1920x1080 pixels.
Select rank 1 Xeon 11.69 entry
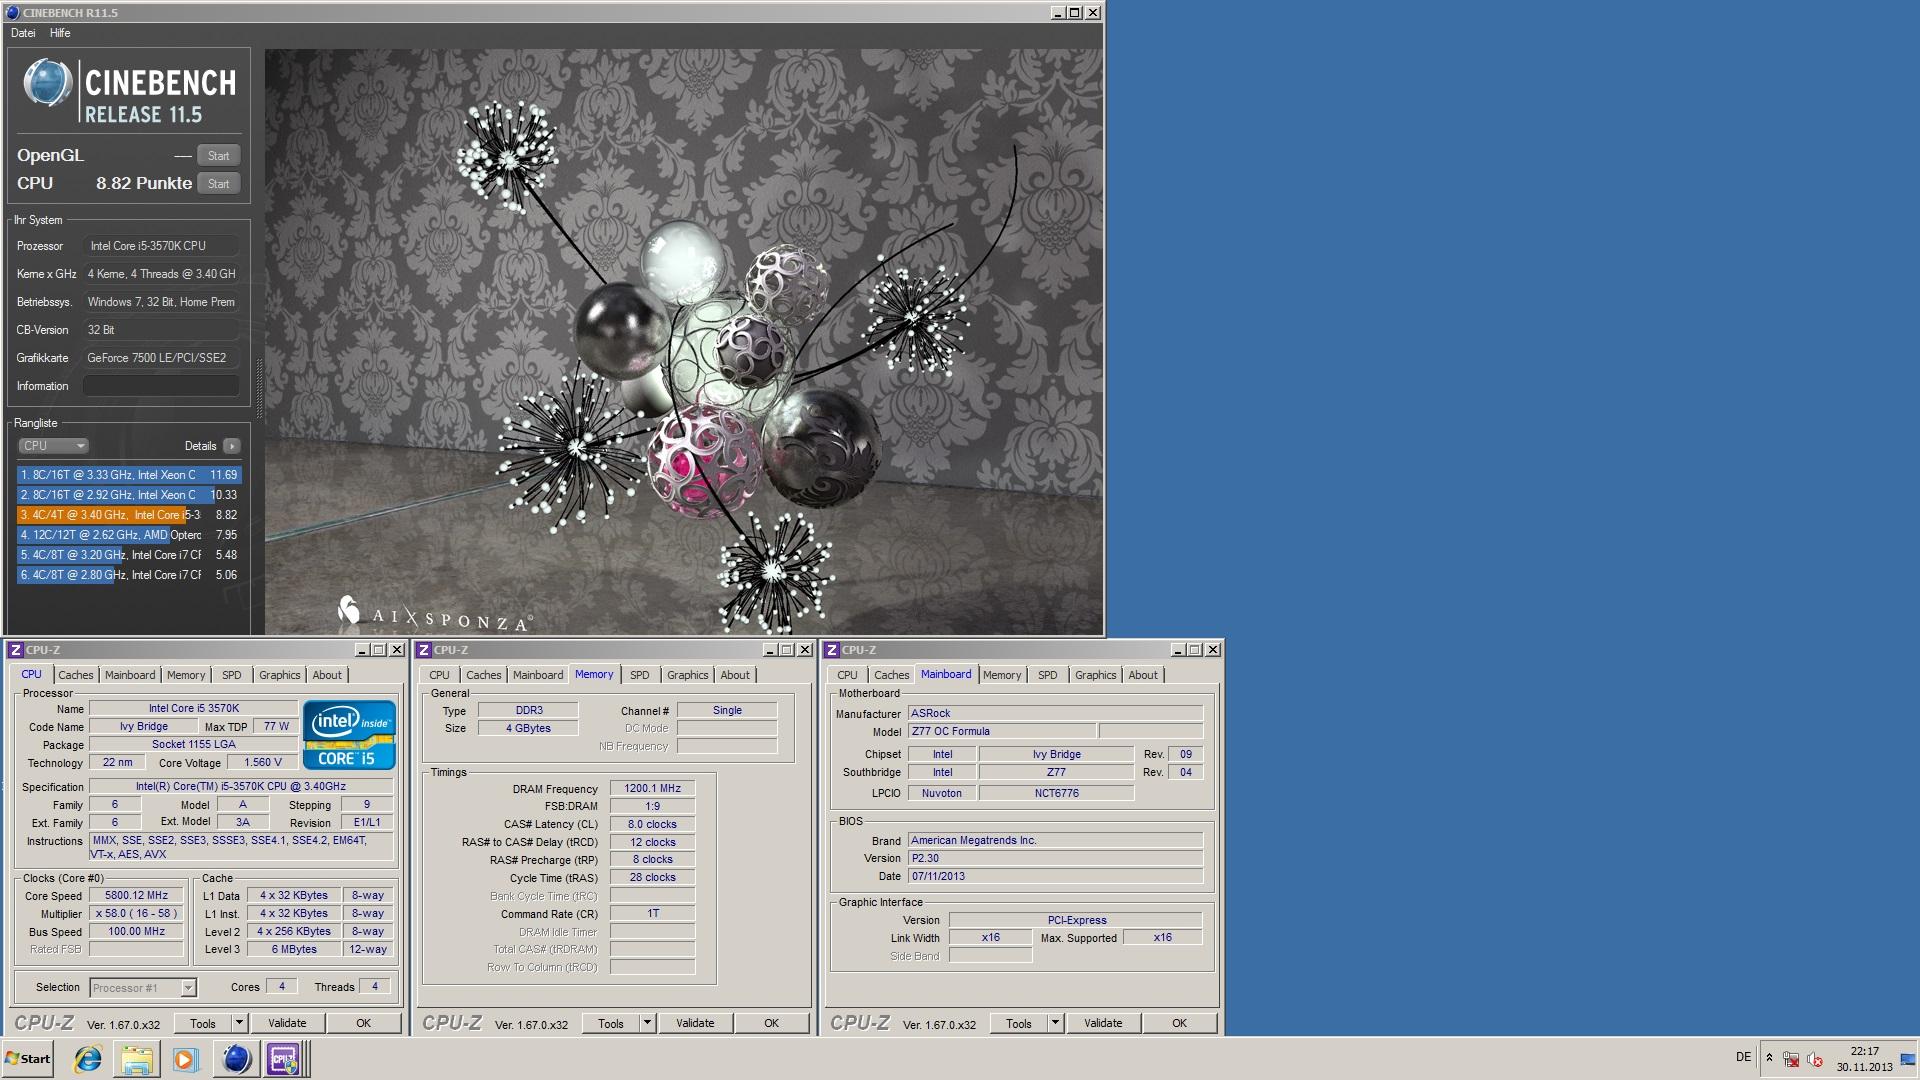click(129, 475)
